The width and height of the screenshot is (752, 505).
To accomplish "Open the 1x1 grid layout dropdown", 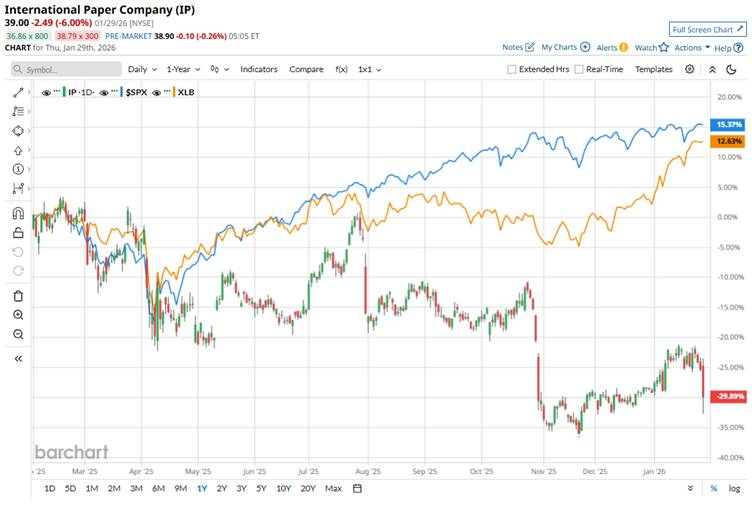I will point(370,69).
